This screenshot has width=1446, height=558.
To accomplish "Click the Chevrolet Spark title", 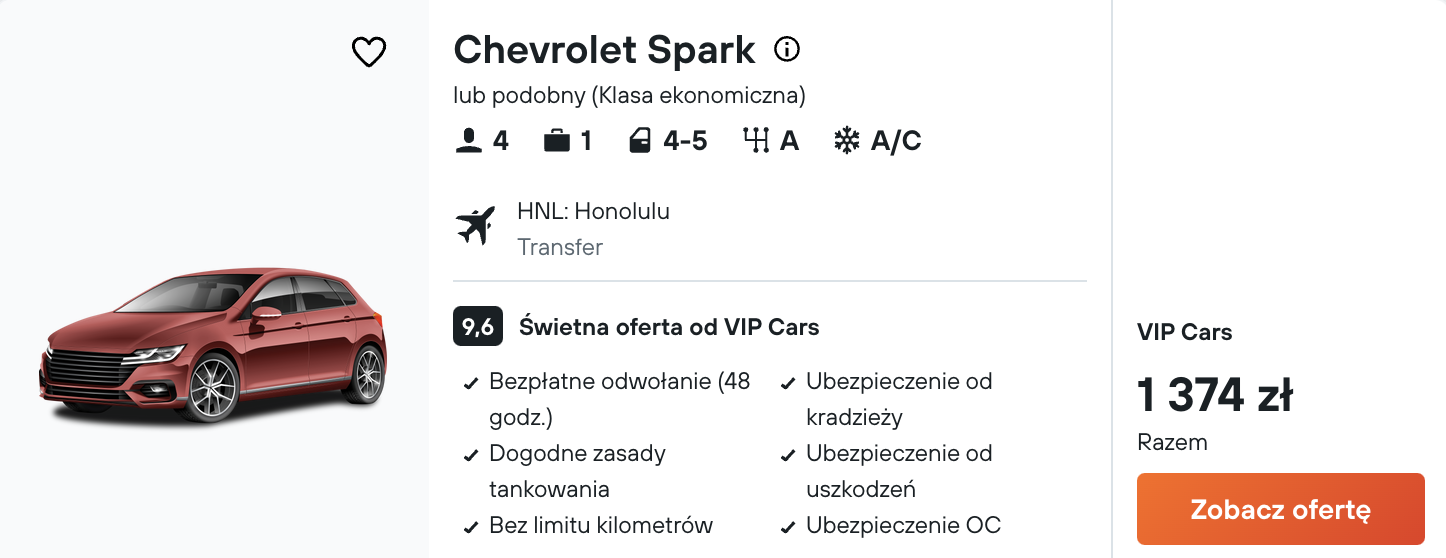I will pos(604,50).
